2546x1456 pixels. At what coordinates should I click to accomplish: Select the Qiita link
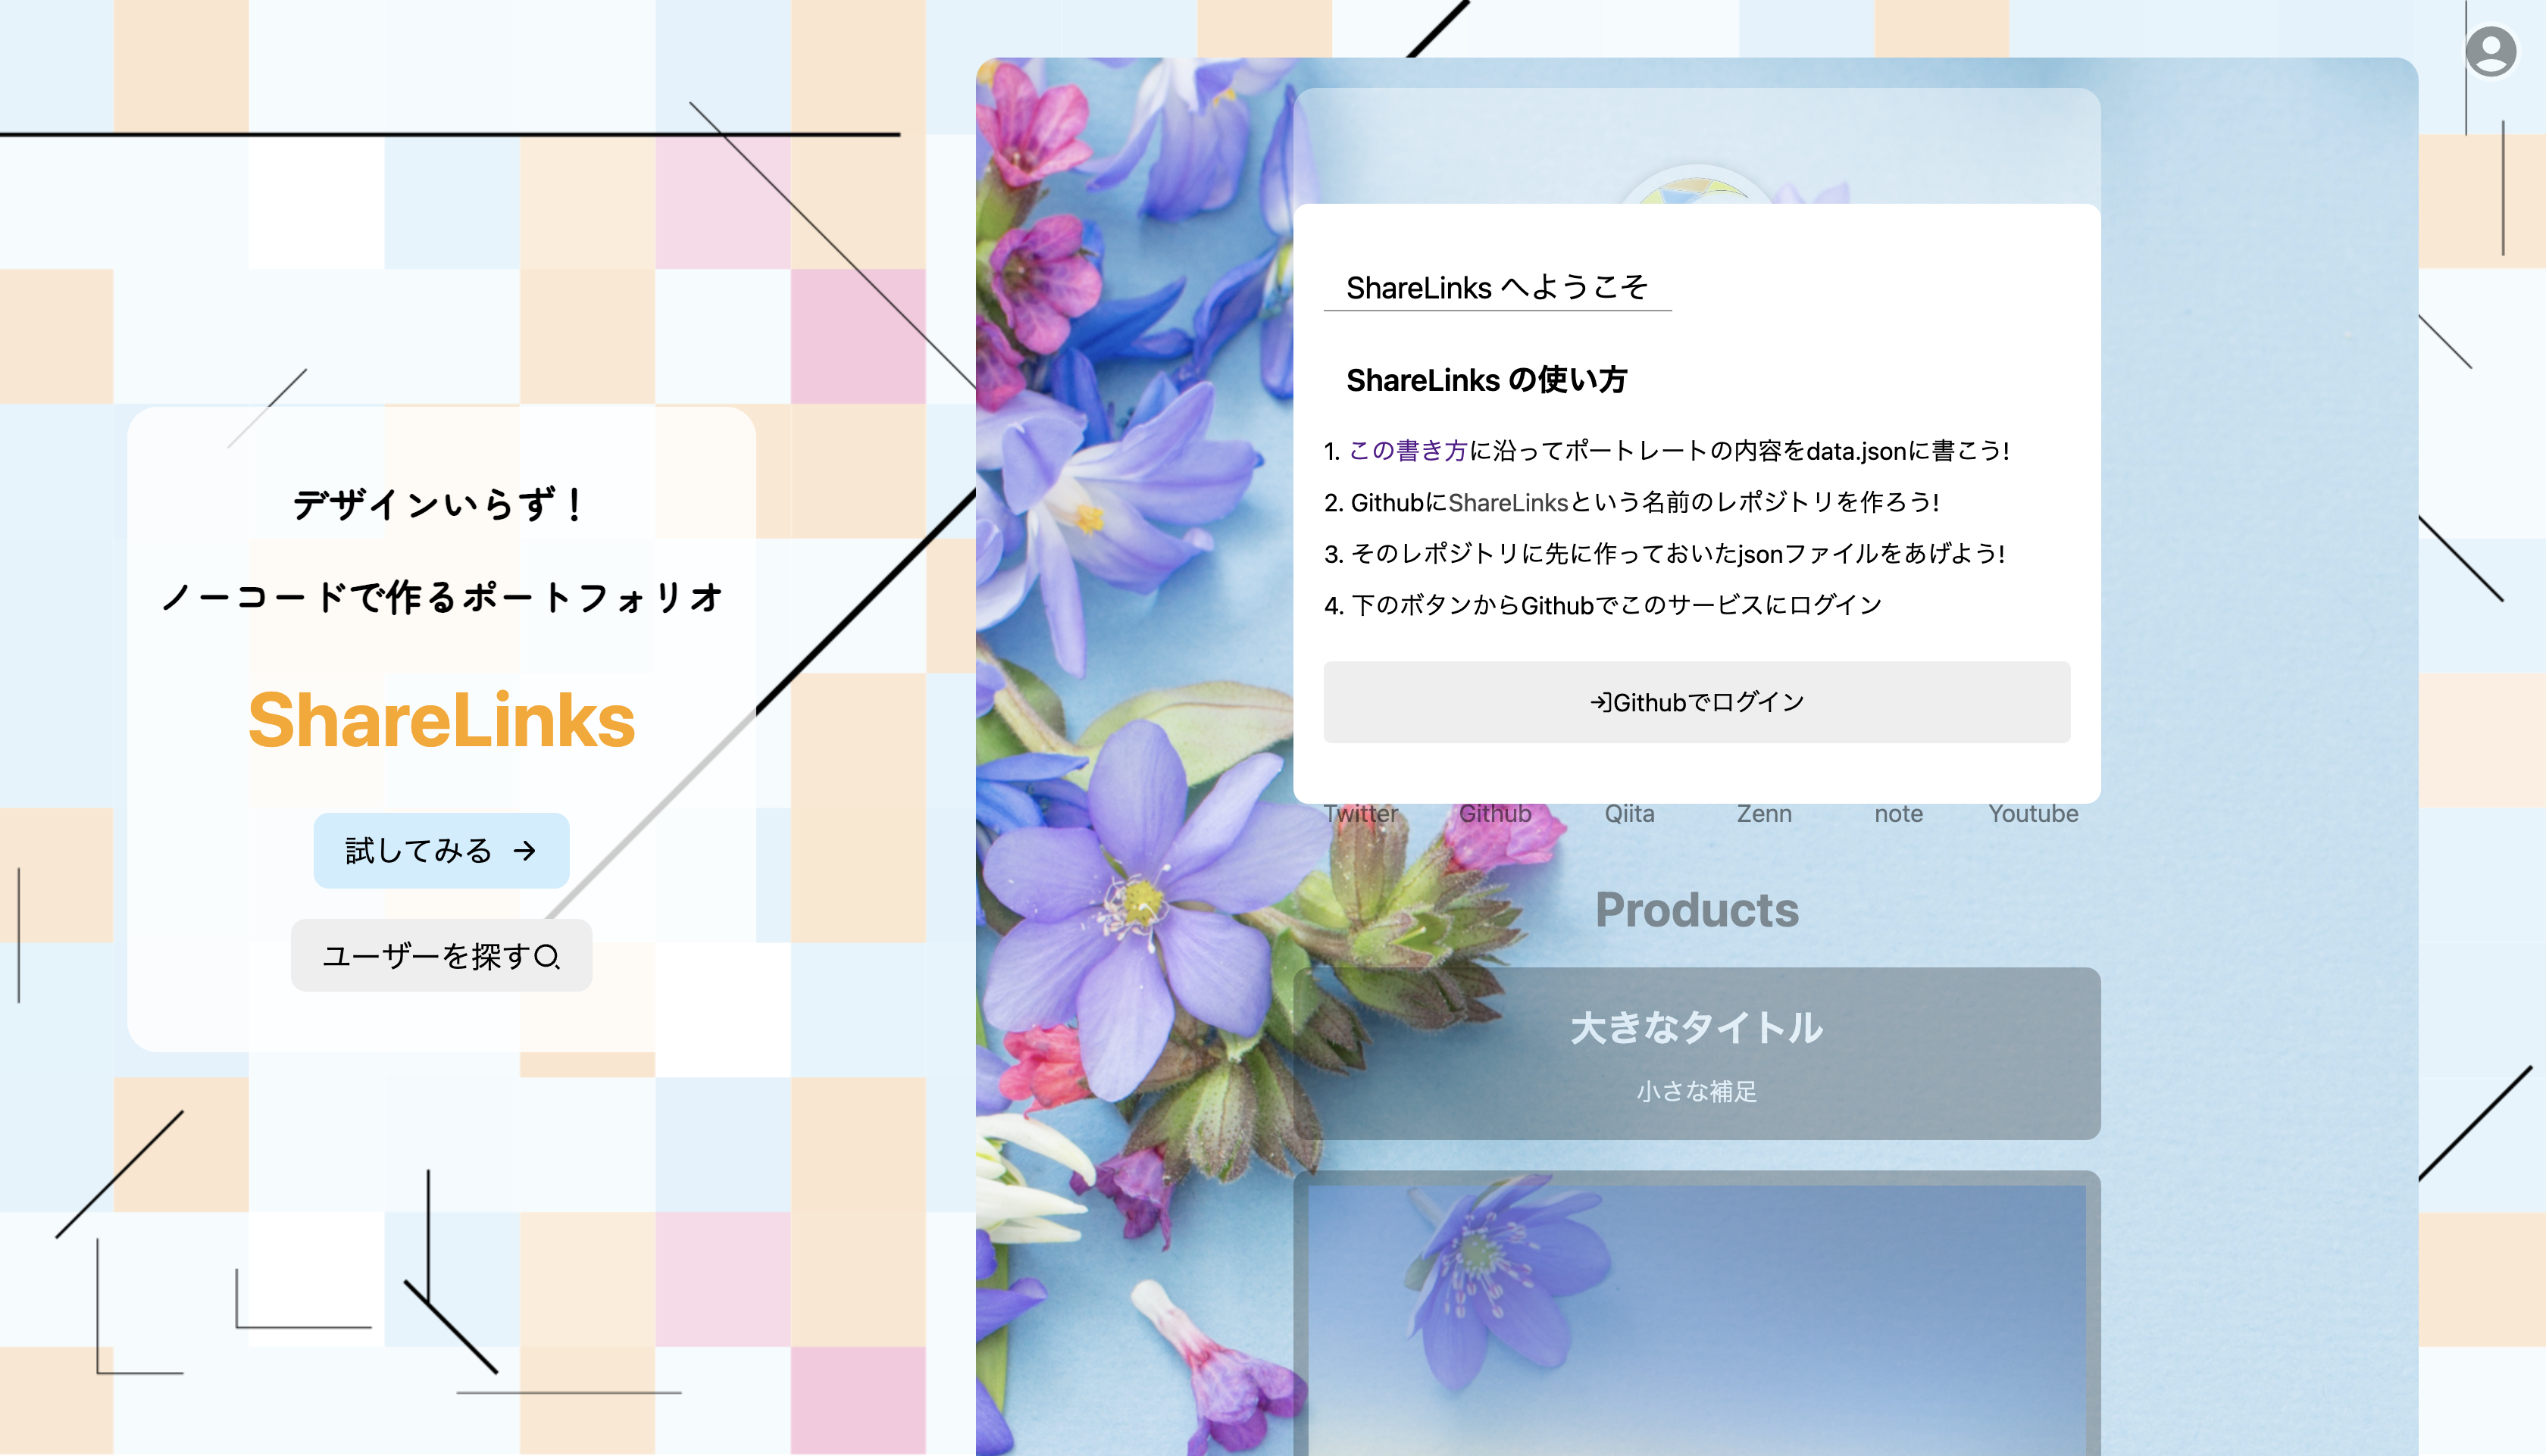tap(1629, 814)
